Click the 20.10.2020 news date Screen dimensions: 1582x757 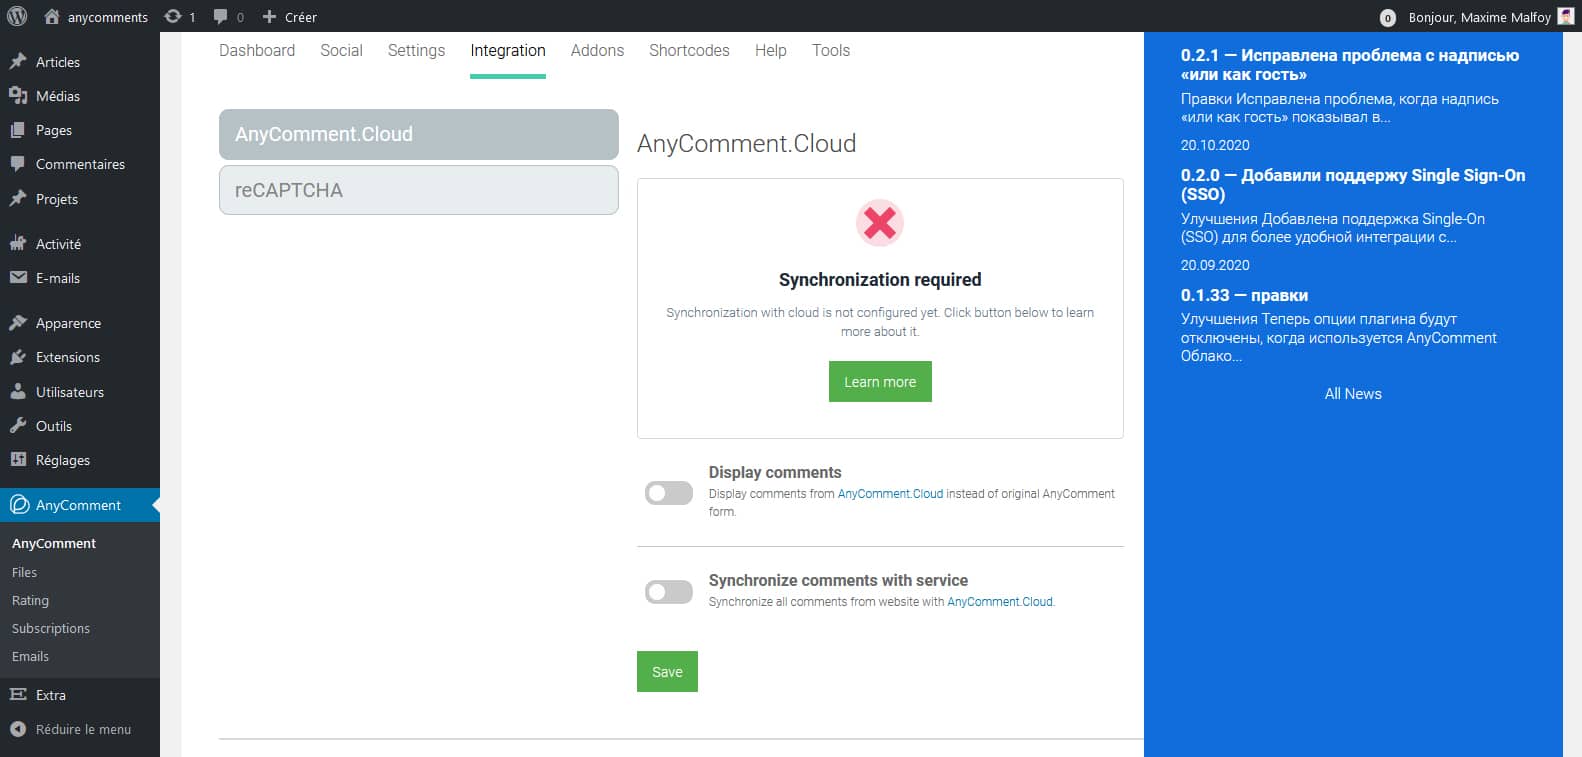pyautogui.click(x=1215, y=145)
